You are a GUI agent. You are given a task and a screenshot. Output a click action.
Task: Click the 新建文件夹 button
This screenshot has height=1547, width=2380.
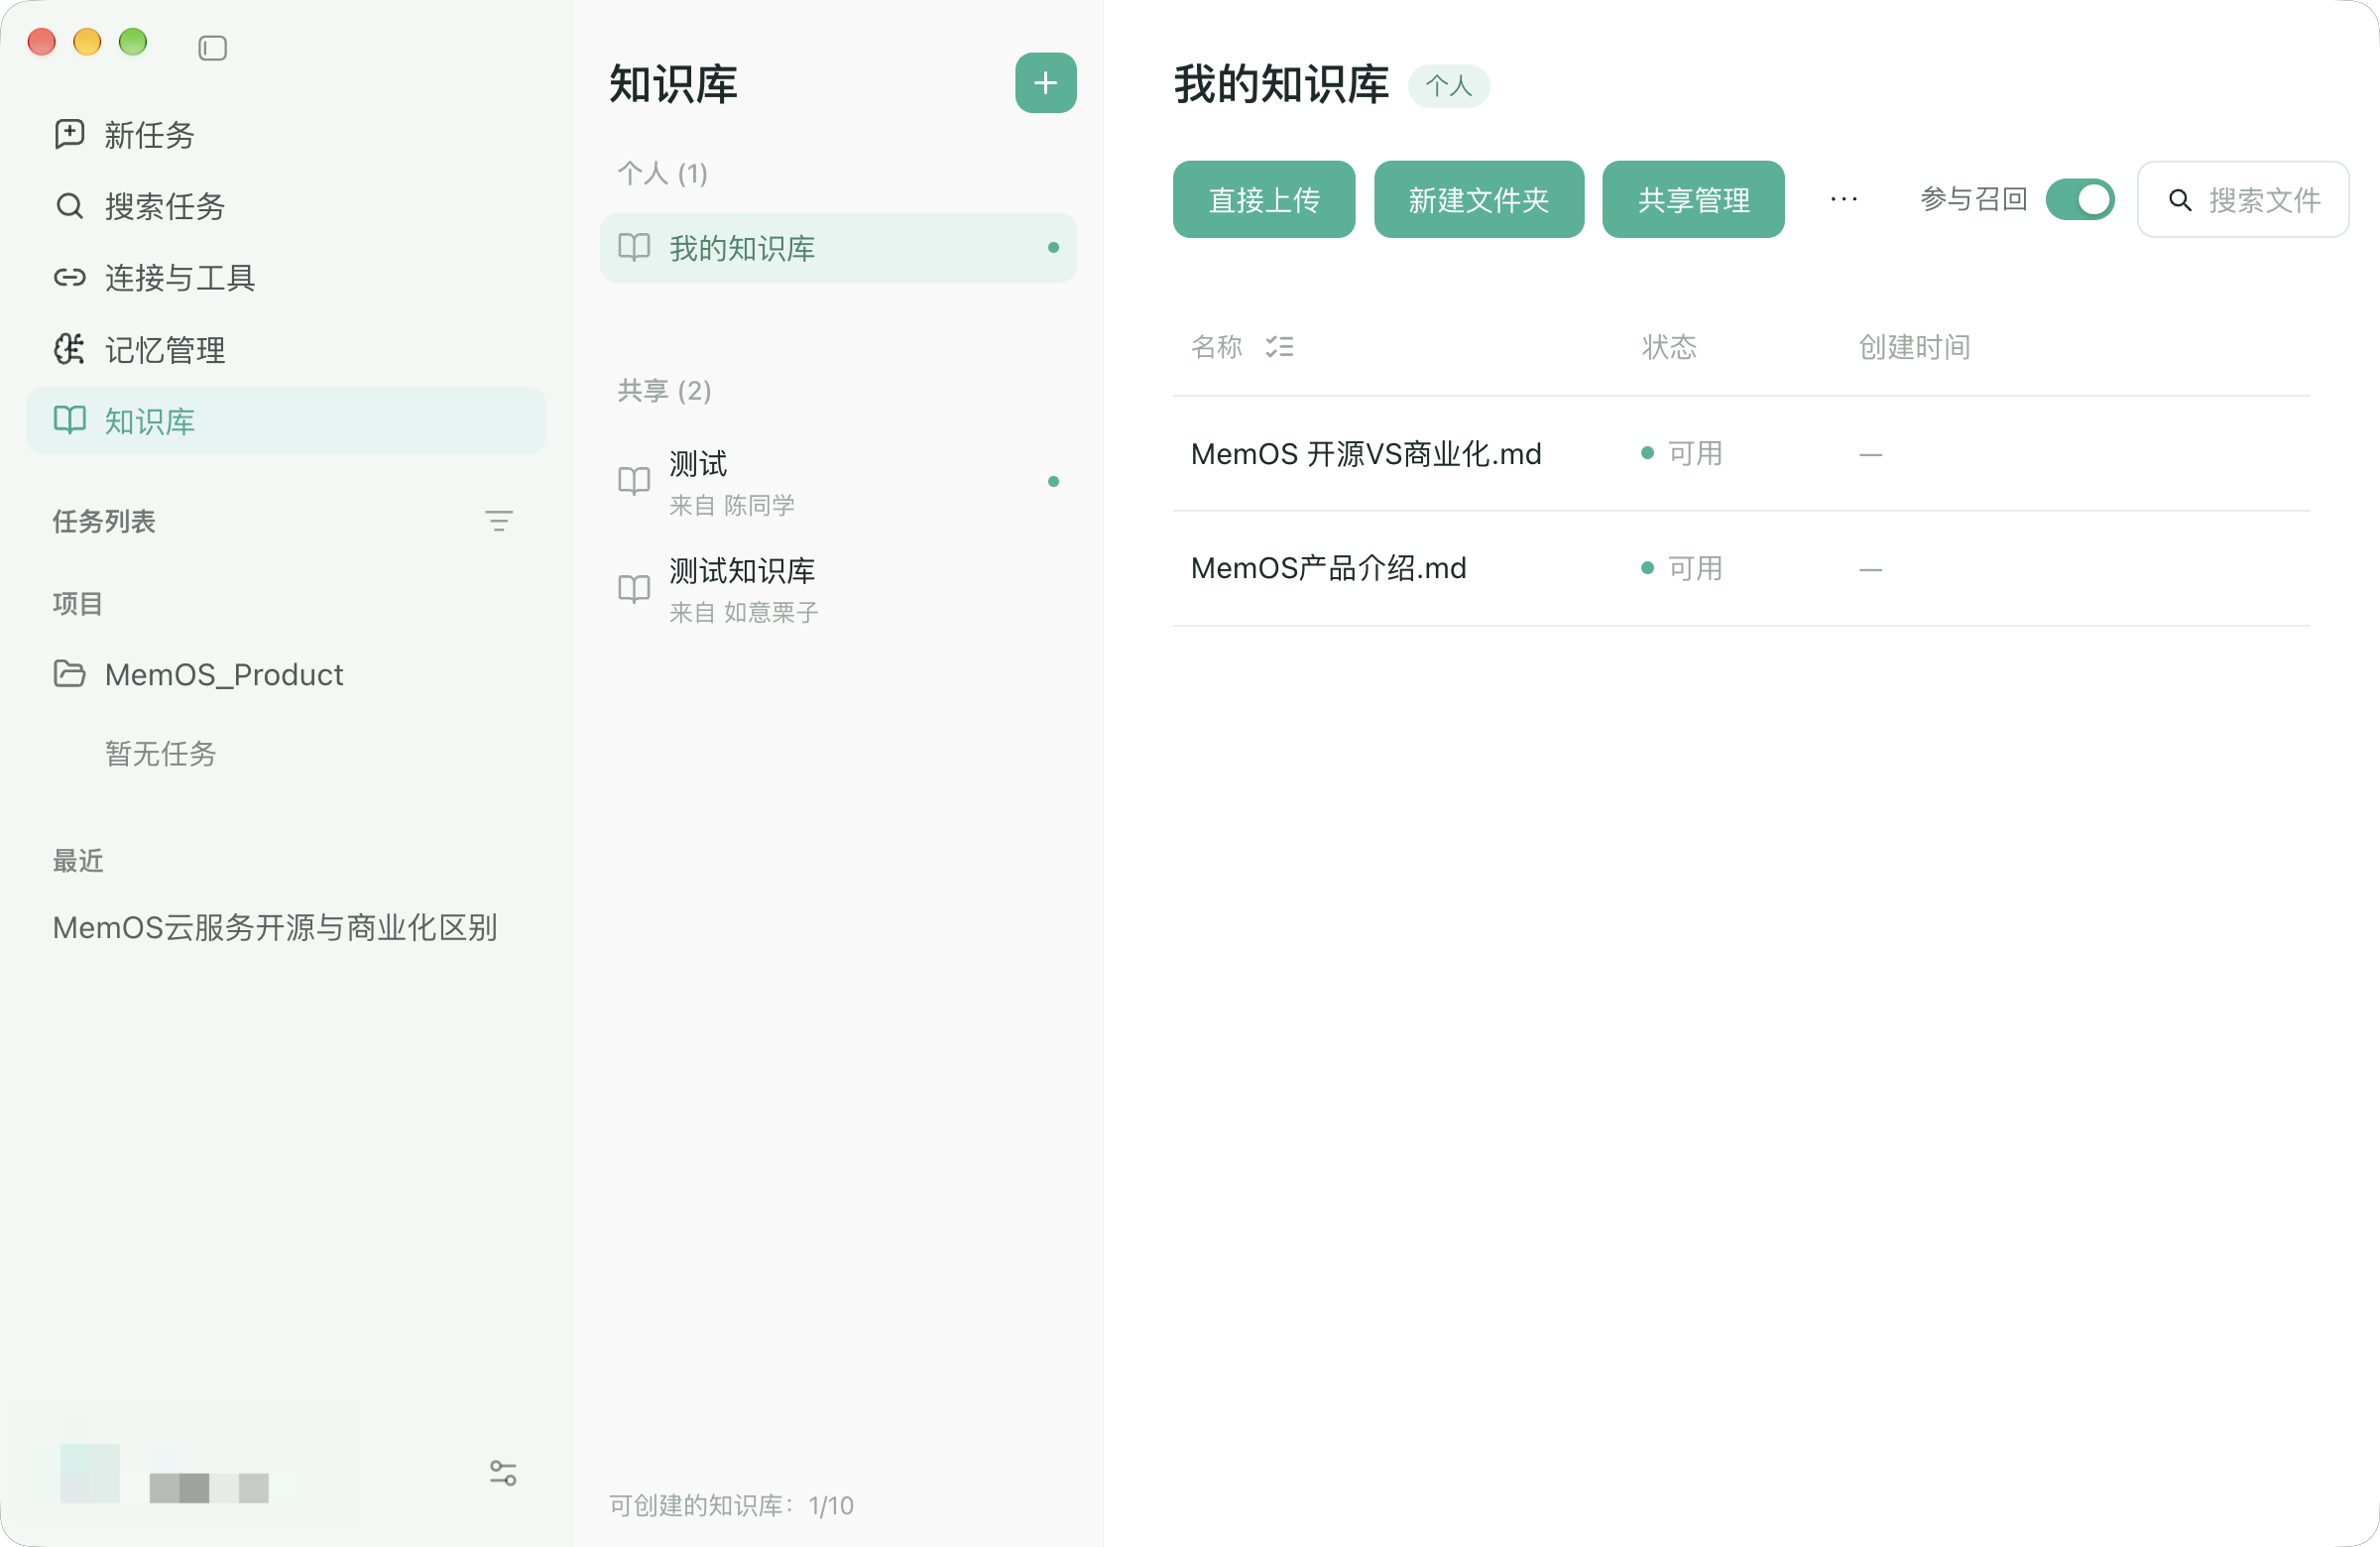[1479, 200]
